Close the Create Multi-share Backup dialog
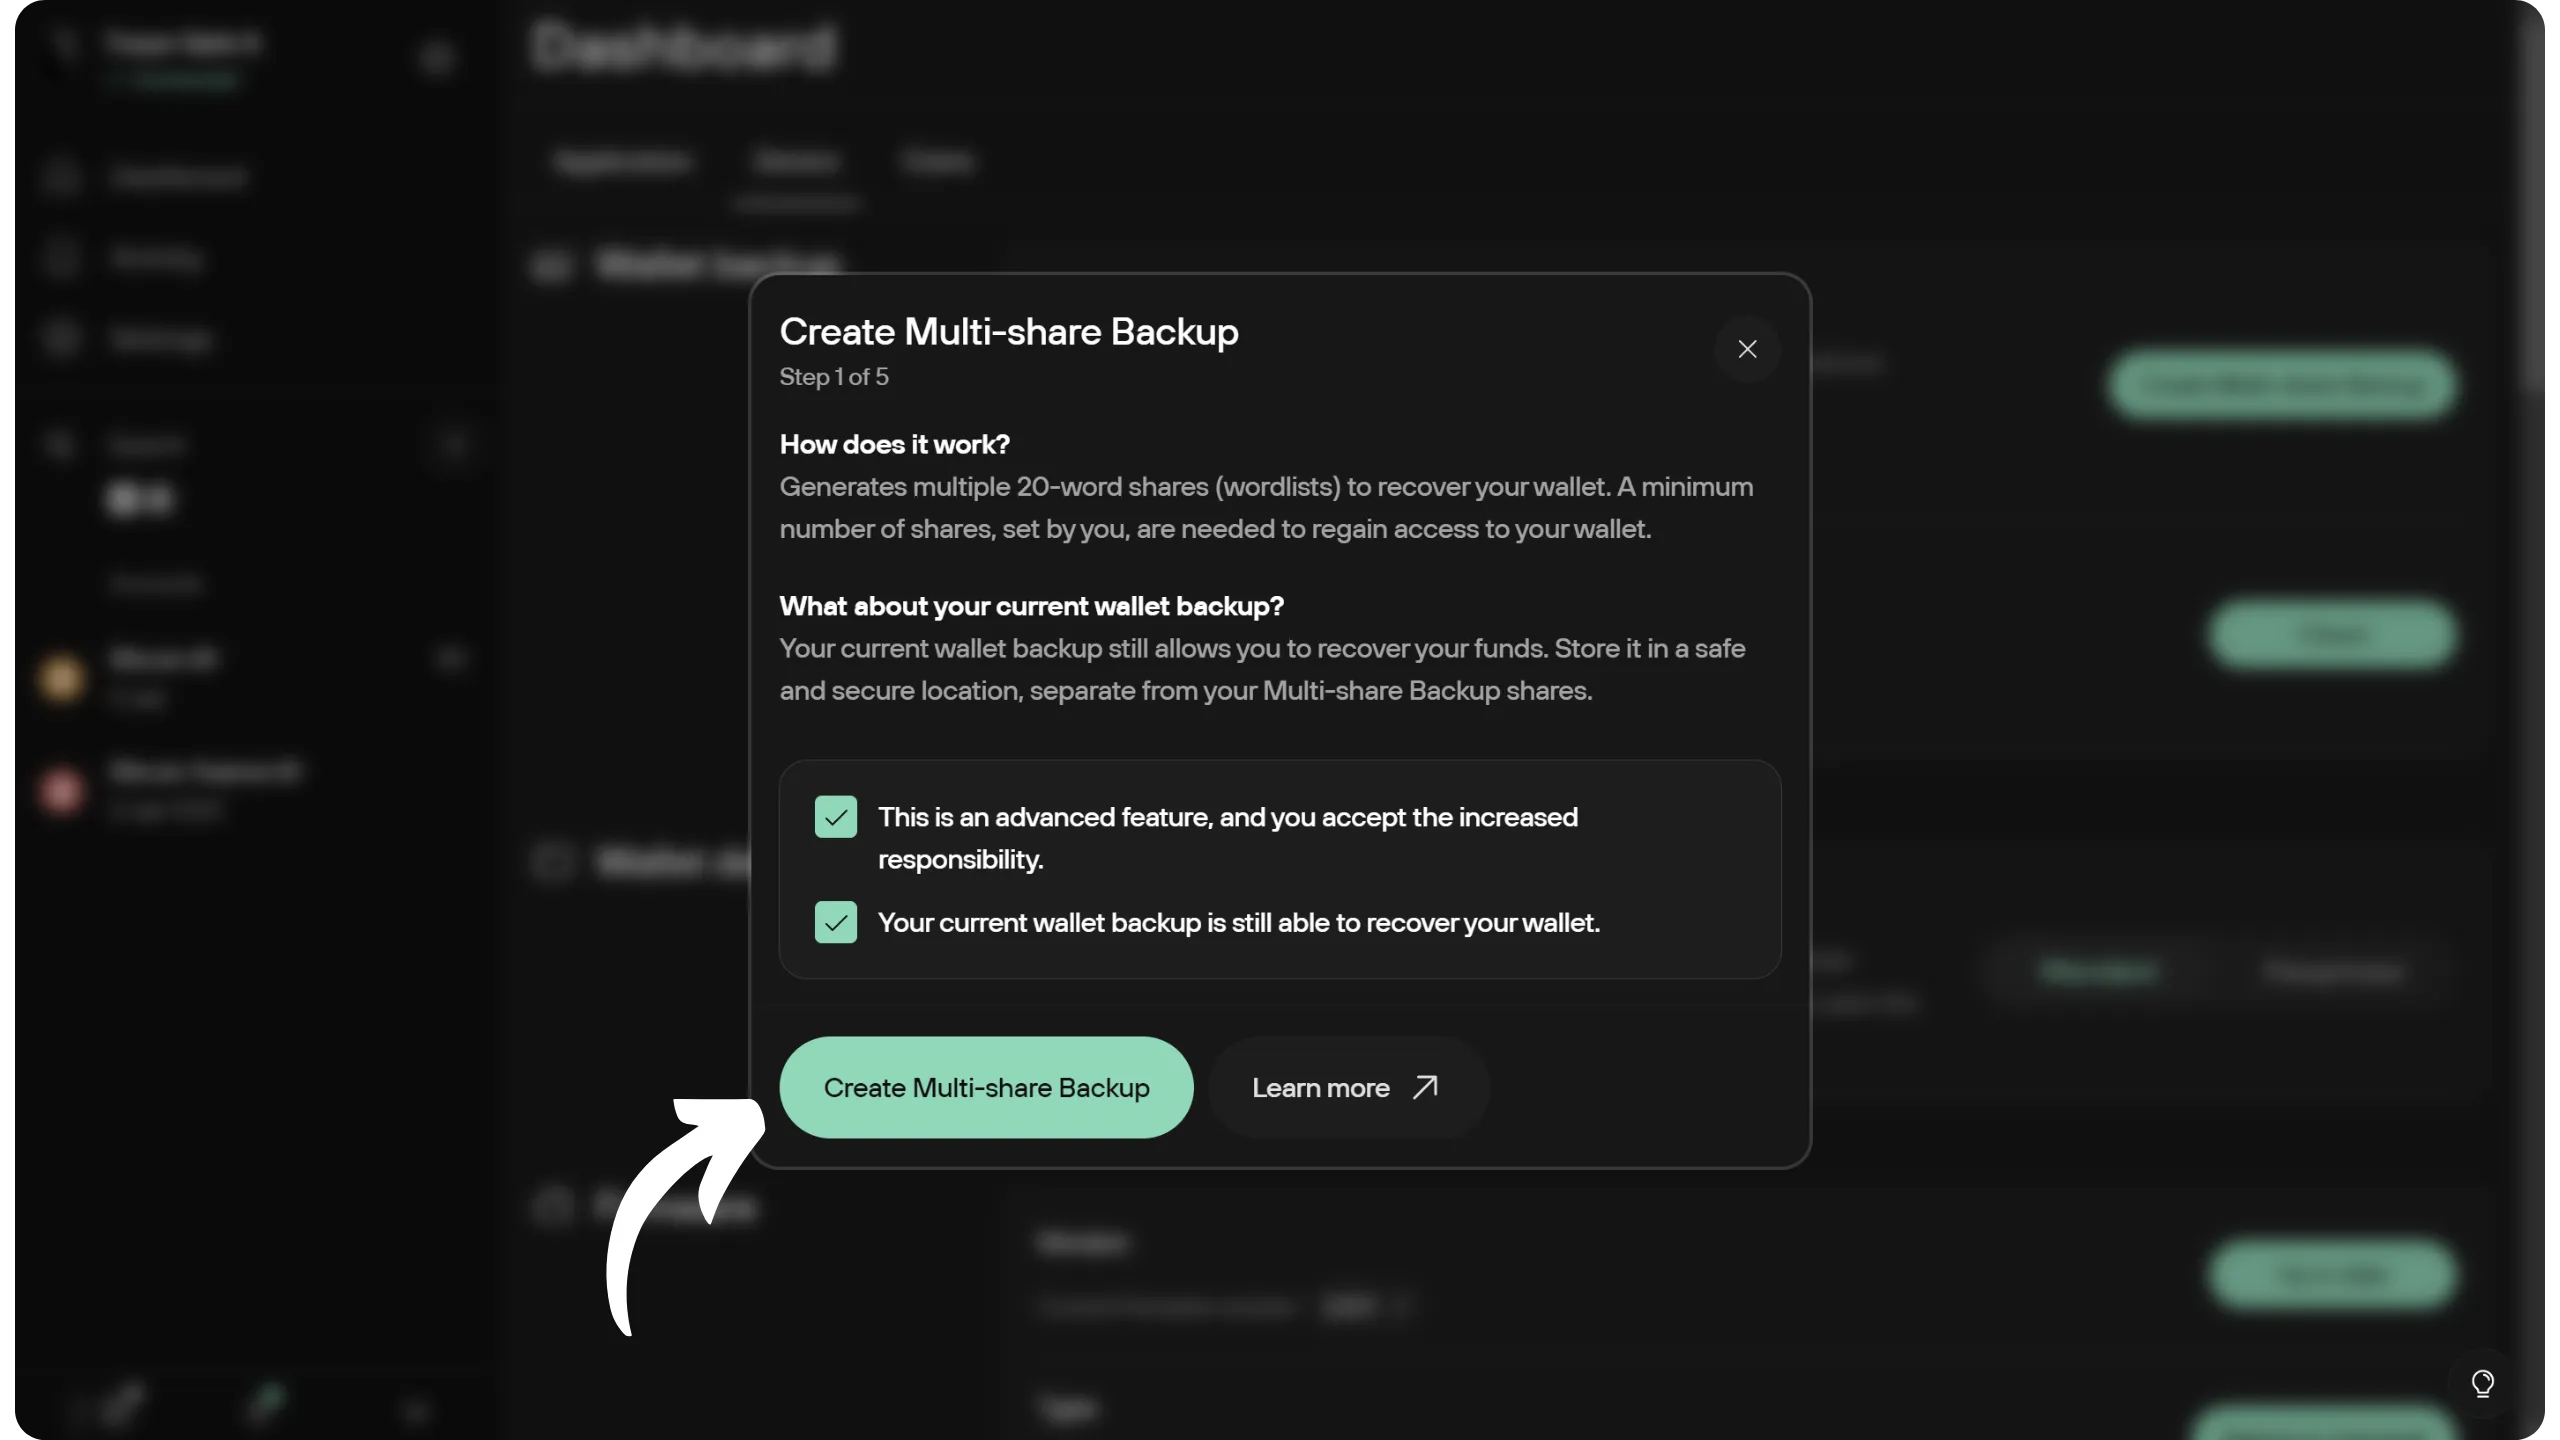Viewport: 2560px width, 1440px height. coord(1747,349)
